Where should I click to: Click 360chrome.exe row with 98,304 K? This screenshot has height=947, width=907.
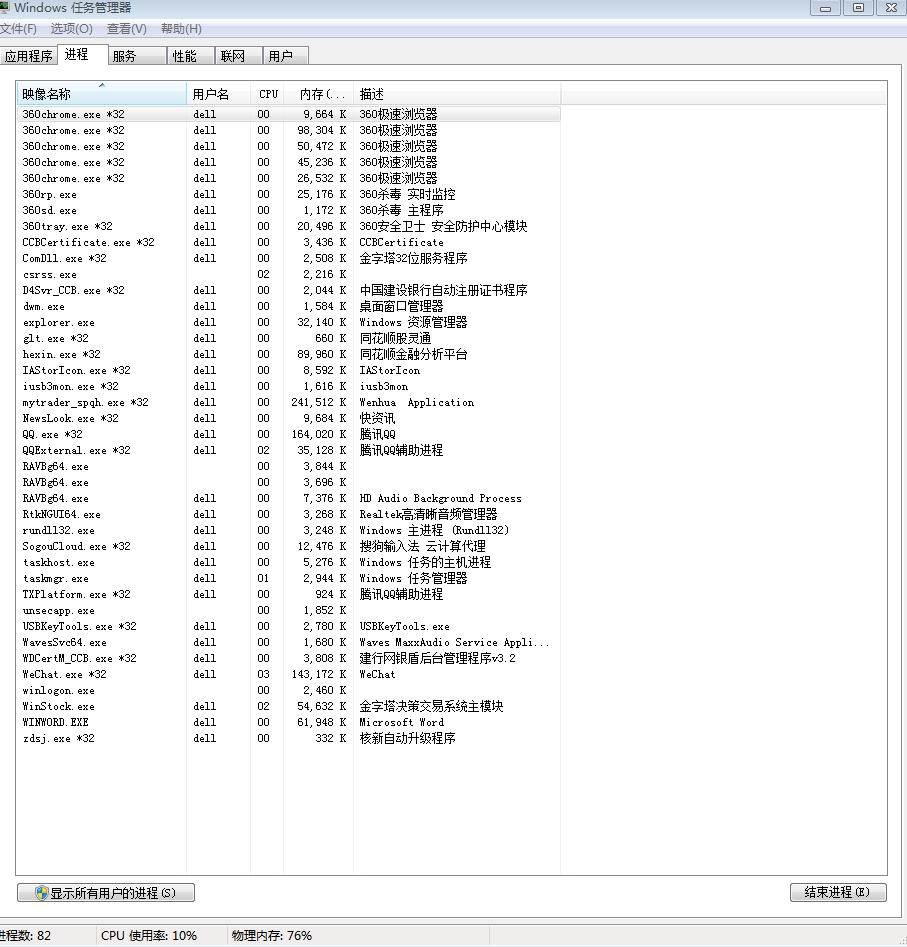(x=289, y=130)
